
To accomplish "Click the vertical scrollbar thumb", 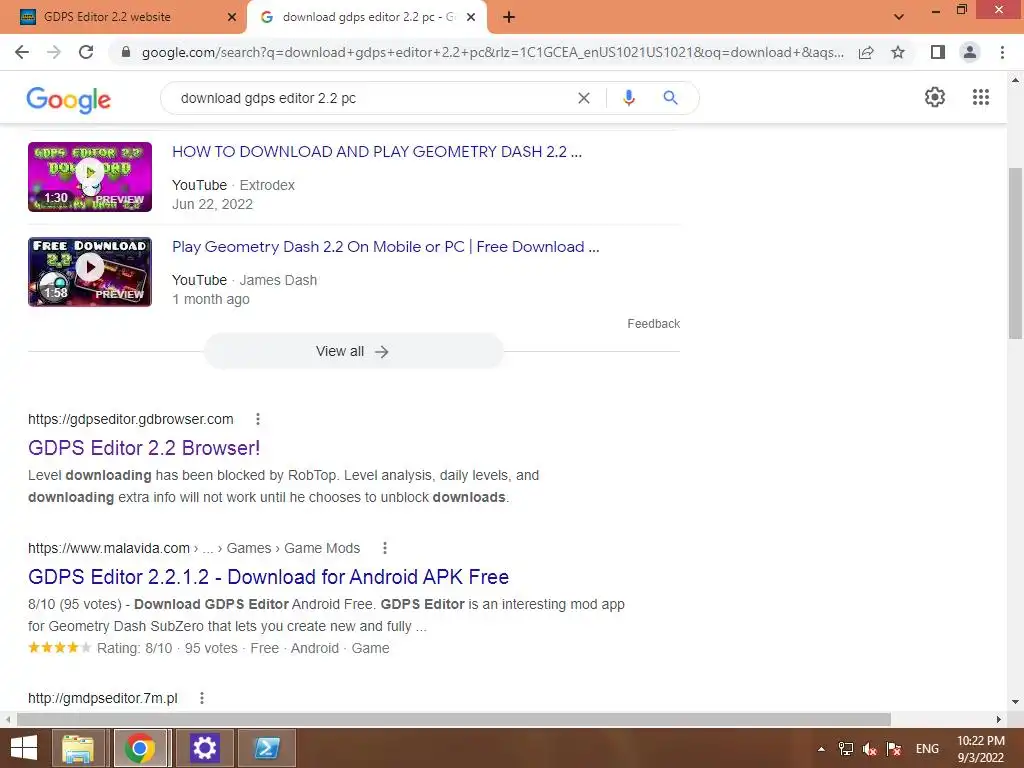I will pos(1015,253).
